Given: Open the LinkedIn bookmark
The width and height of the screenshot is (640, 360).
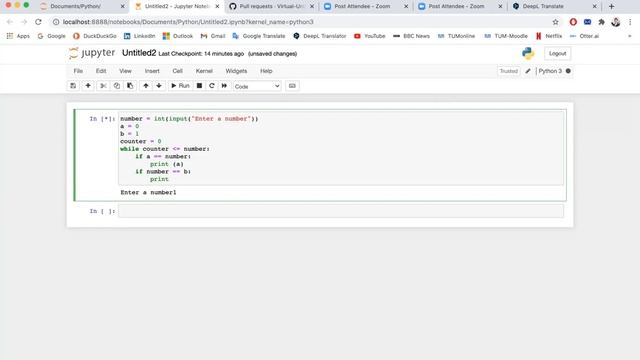Looking at the screenshot, I should click(x=140, y=36).
